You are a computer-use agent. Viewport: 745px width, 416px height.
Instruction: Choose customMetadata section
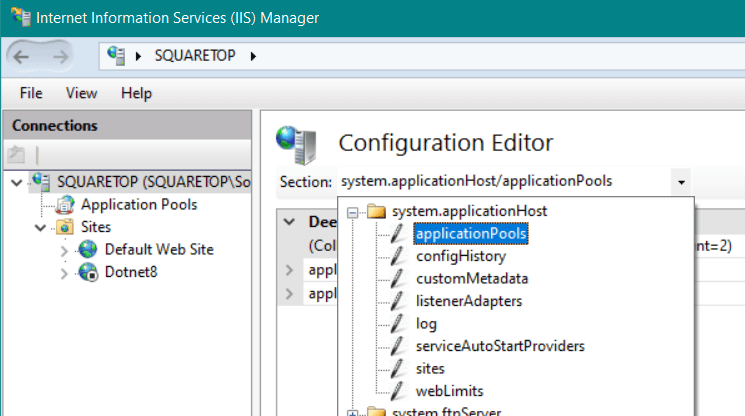point(472,279)
